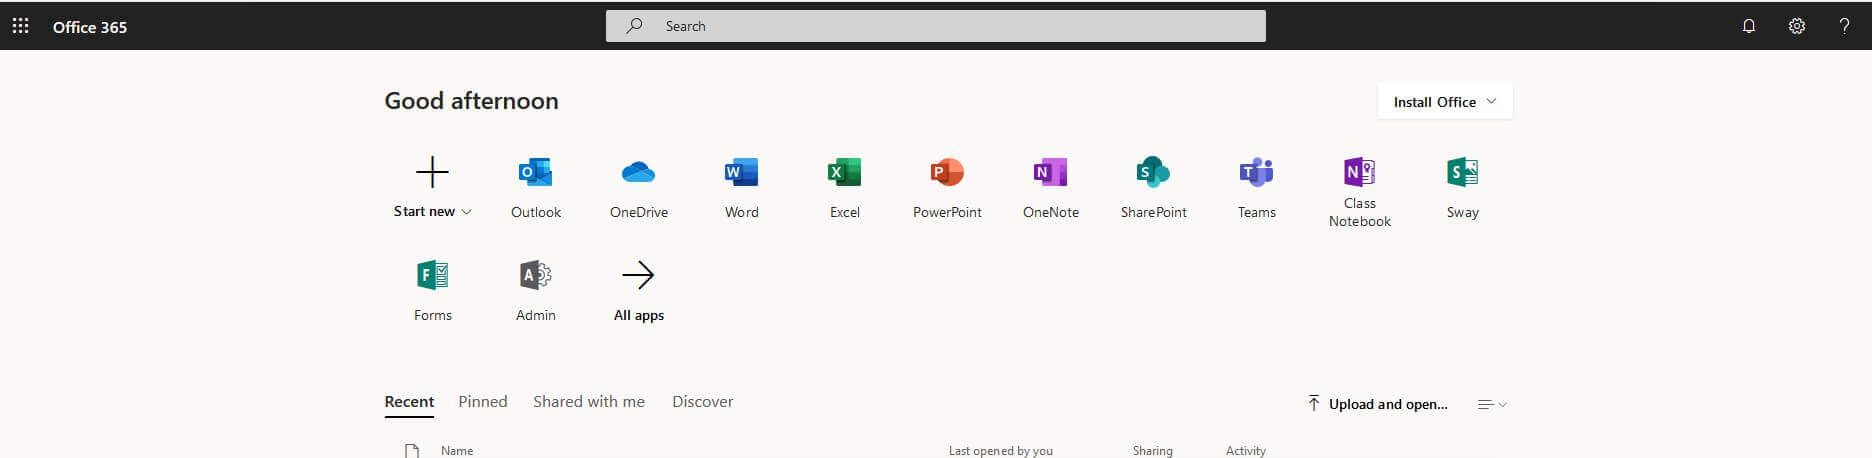Click Upload and open button
Image resolution: width=1872 pixels, height=458 pixels.
[x=1378, y=404]
